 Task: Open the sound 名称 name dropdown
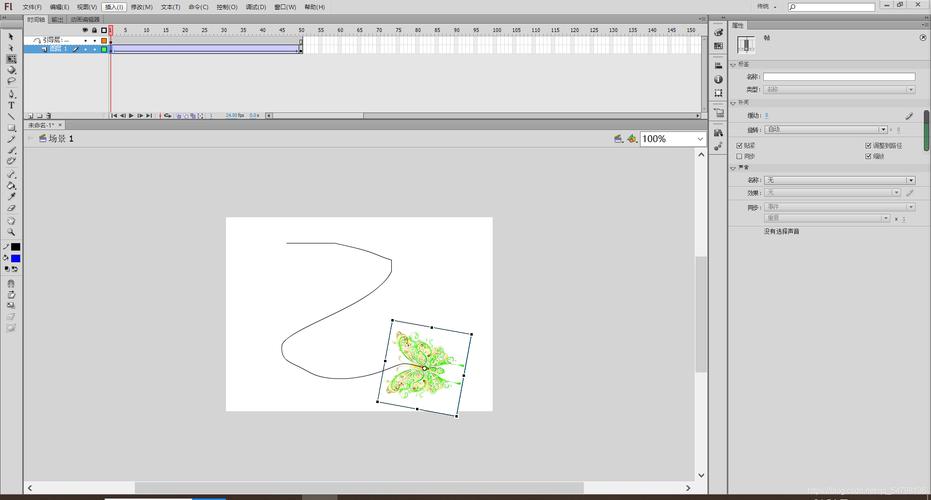[x=839, y=180]
